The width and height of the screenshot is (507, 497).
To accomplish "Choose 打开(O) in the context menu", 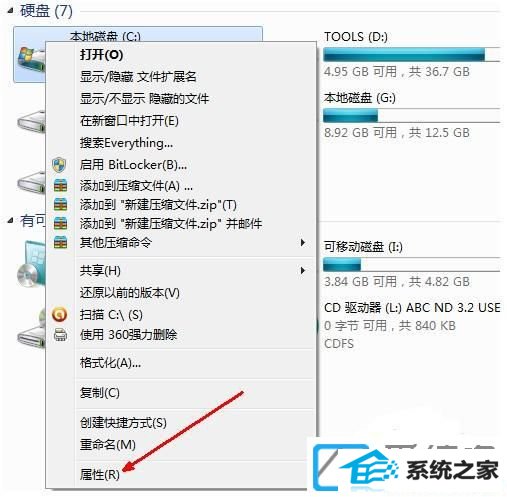I will [101, 54].
